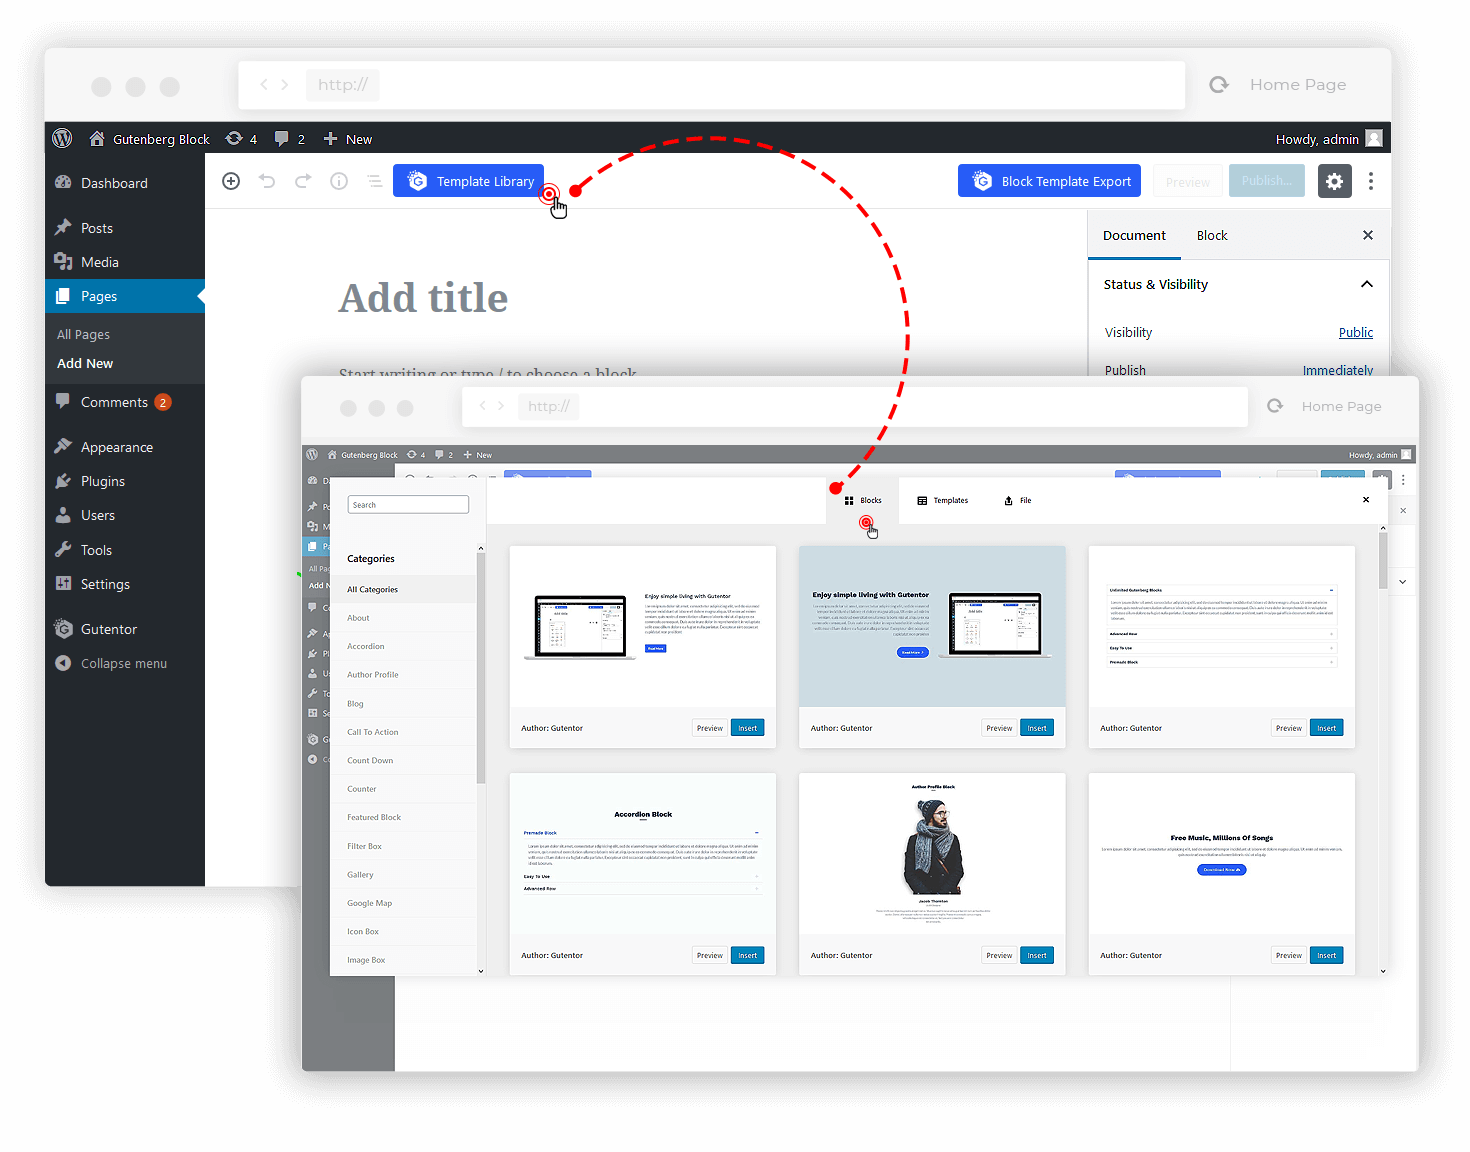The width and height of the screenshot is (1470, 1152).
Task: Open comments bubble showing 2 in admin bar
Action: tap(289, 139)
